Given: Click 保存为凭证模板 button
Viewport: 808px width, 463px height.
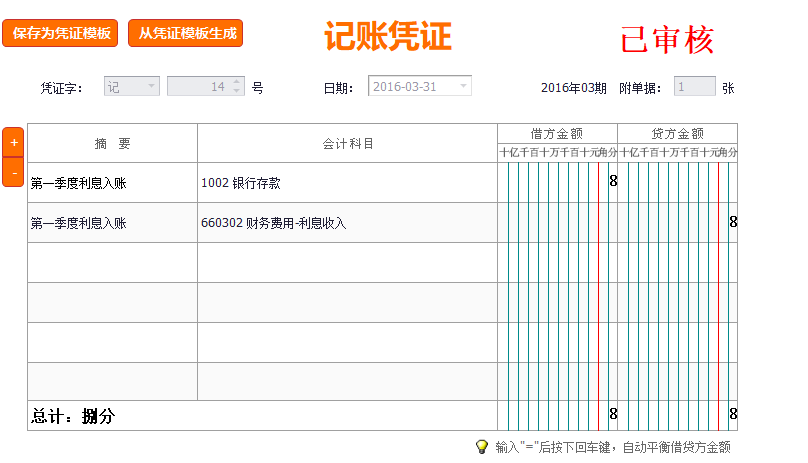Looking at the screenshot, I should pos(61,33).
